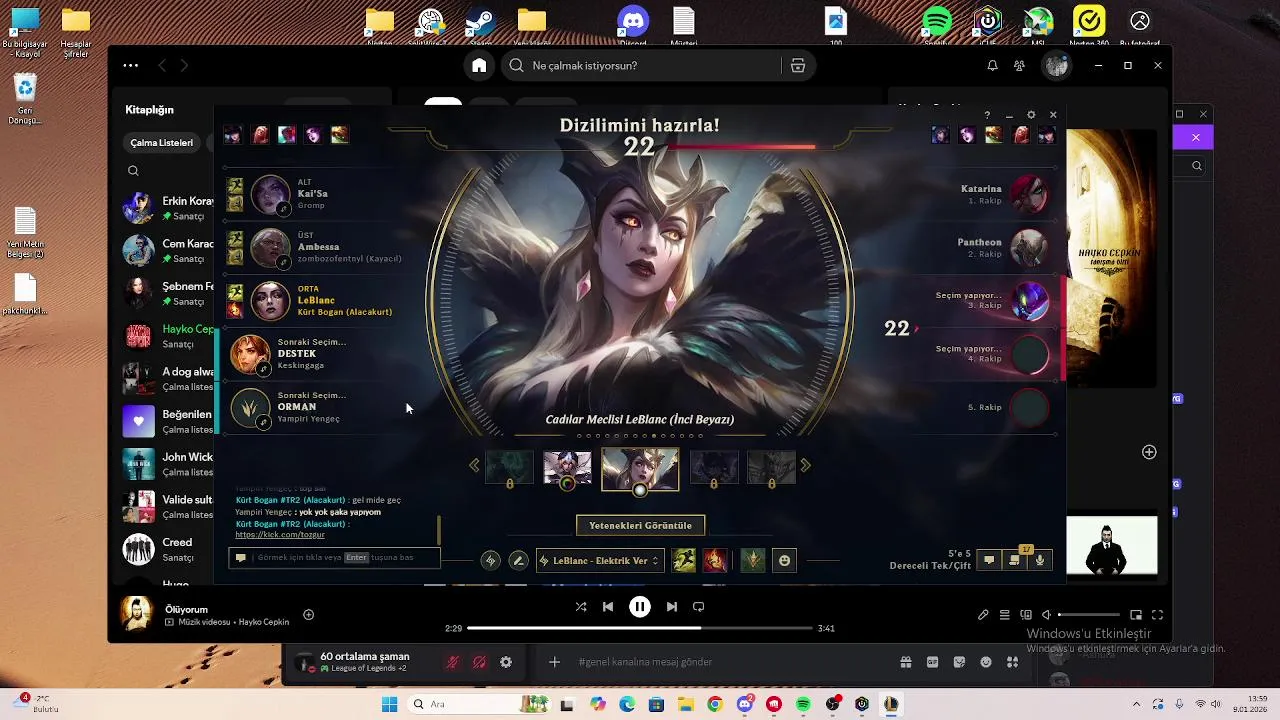The height and width of the screenshot is (720, 1280).
Task: Select the Kai'Sa teammate row
Action: pos(320,194)
